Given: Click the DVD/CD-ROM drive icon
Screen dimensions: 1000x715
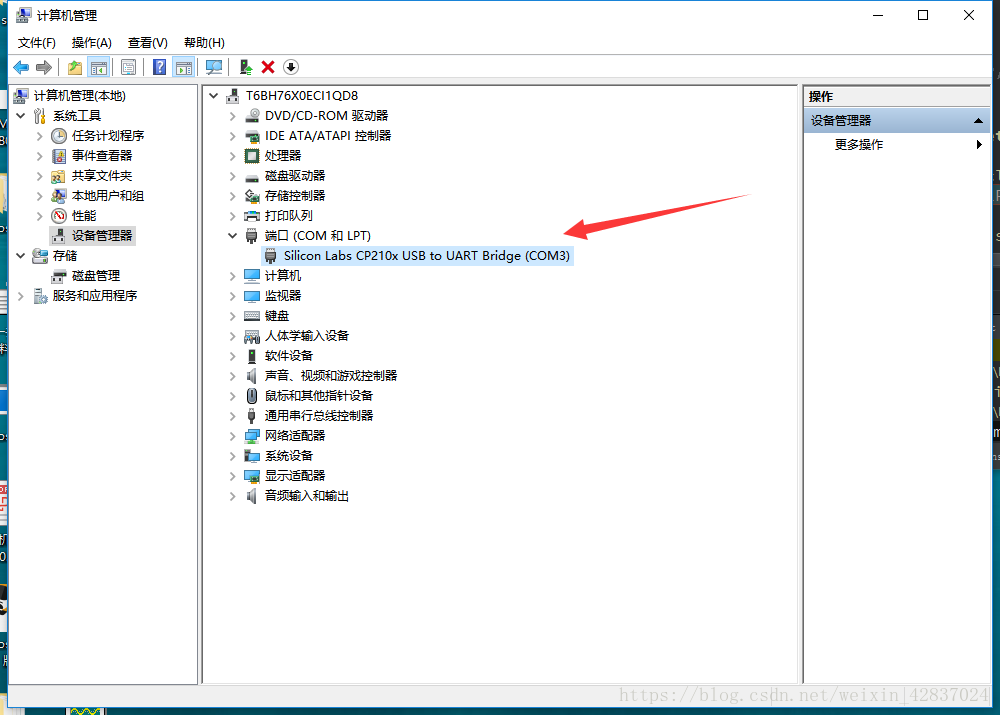Looking at the screenshot, I should coord(253,115).
